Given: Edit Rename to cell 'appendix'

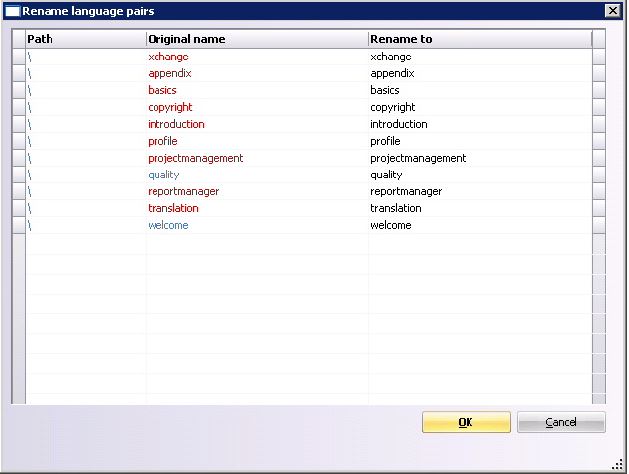Looking at the screenshot, I should point(480,73).
